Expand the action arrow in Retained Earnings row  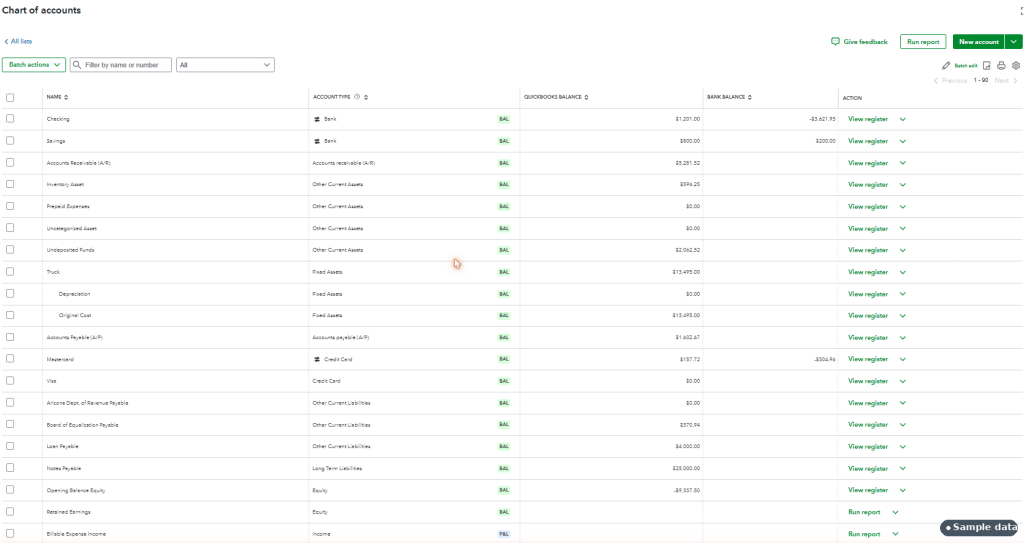pyautogui.click(x=895, y=512)
